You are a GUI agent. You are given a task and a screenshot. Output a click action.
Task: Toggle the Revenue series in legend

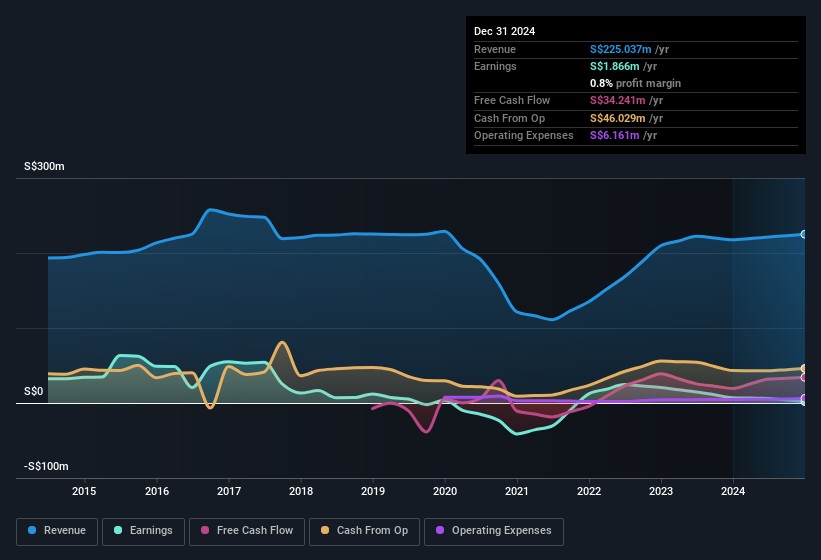(58, 530)
